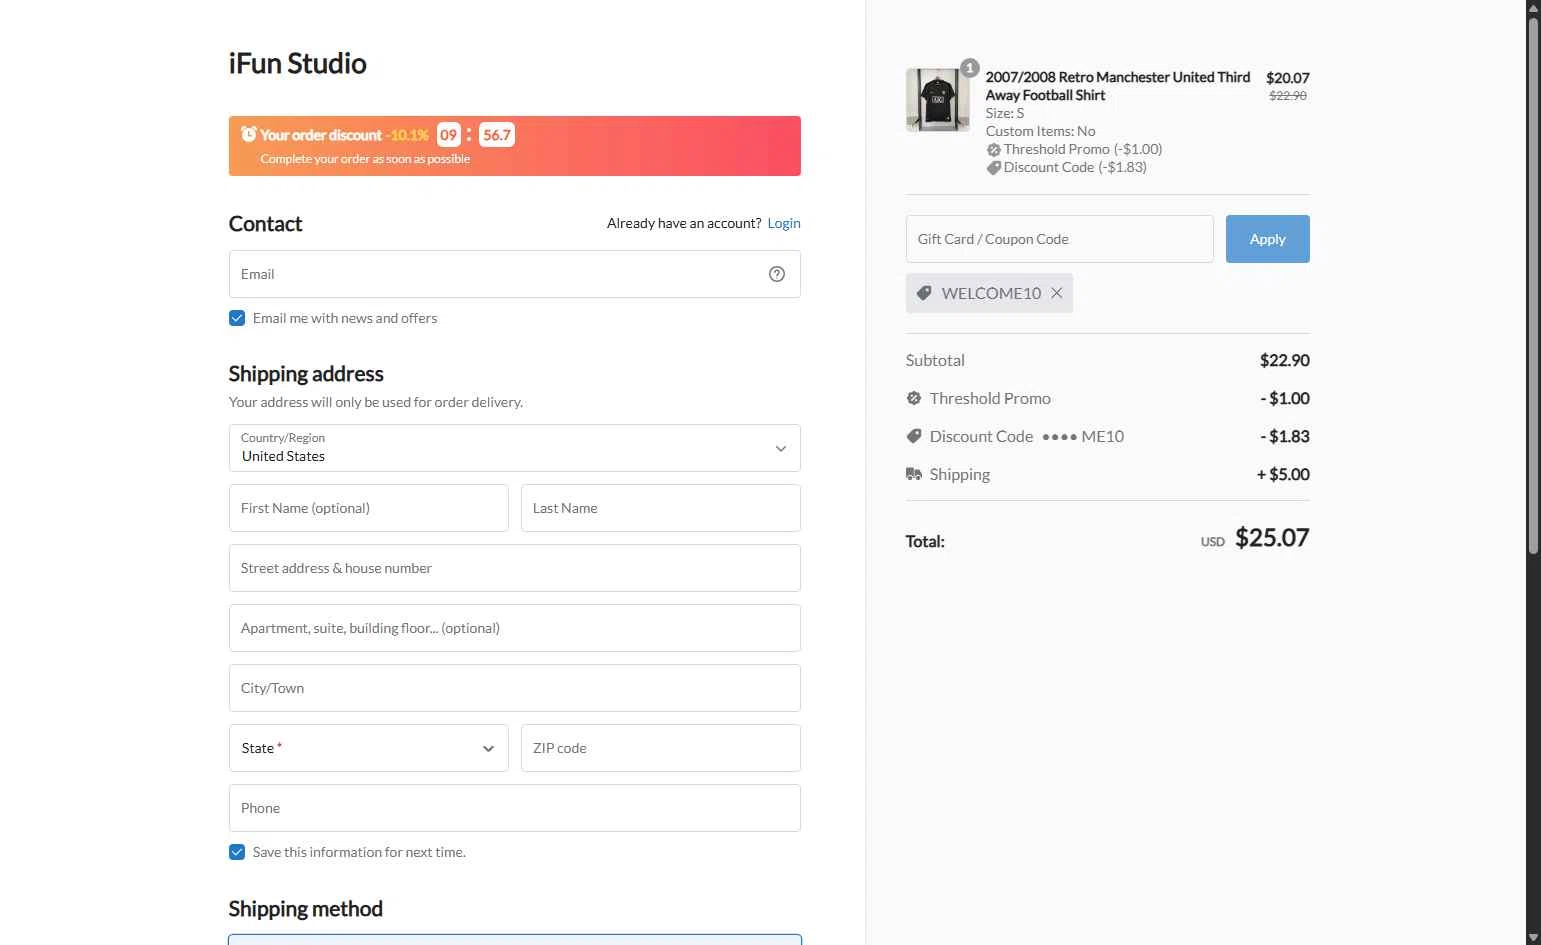Click the Size: S text
The image size is (1541, 945).
click(1005, 113)
